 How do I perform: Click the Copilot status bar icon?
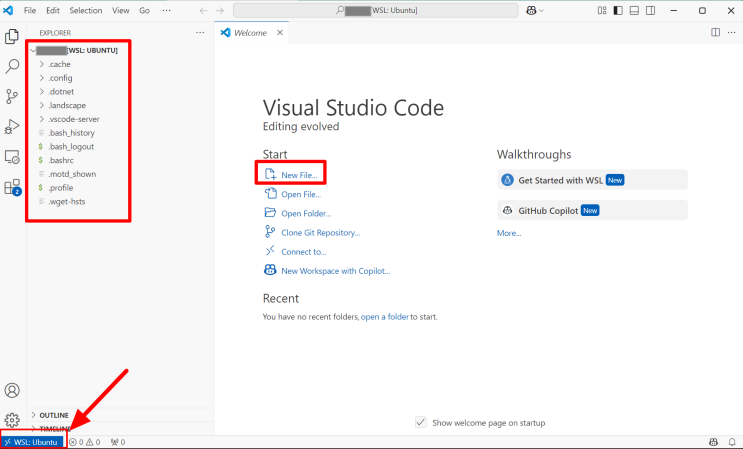click(713, 442)
